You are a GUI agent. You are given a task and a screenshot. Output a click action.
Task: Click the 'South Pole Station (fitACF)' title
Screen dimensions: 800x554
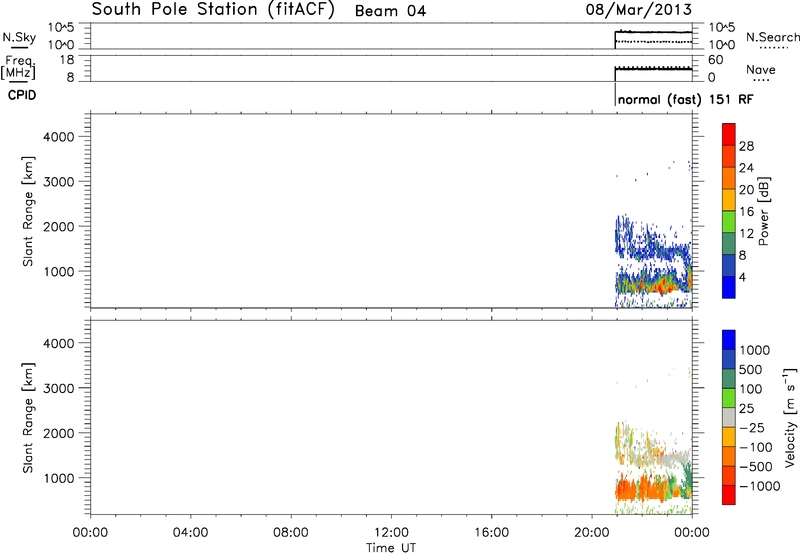(x=213, y=10)
